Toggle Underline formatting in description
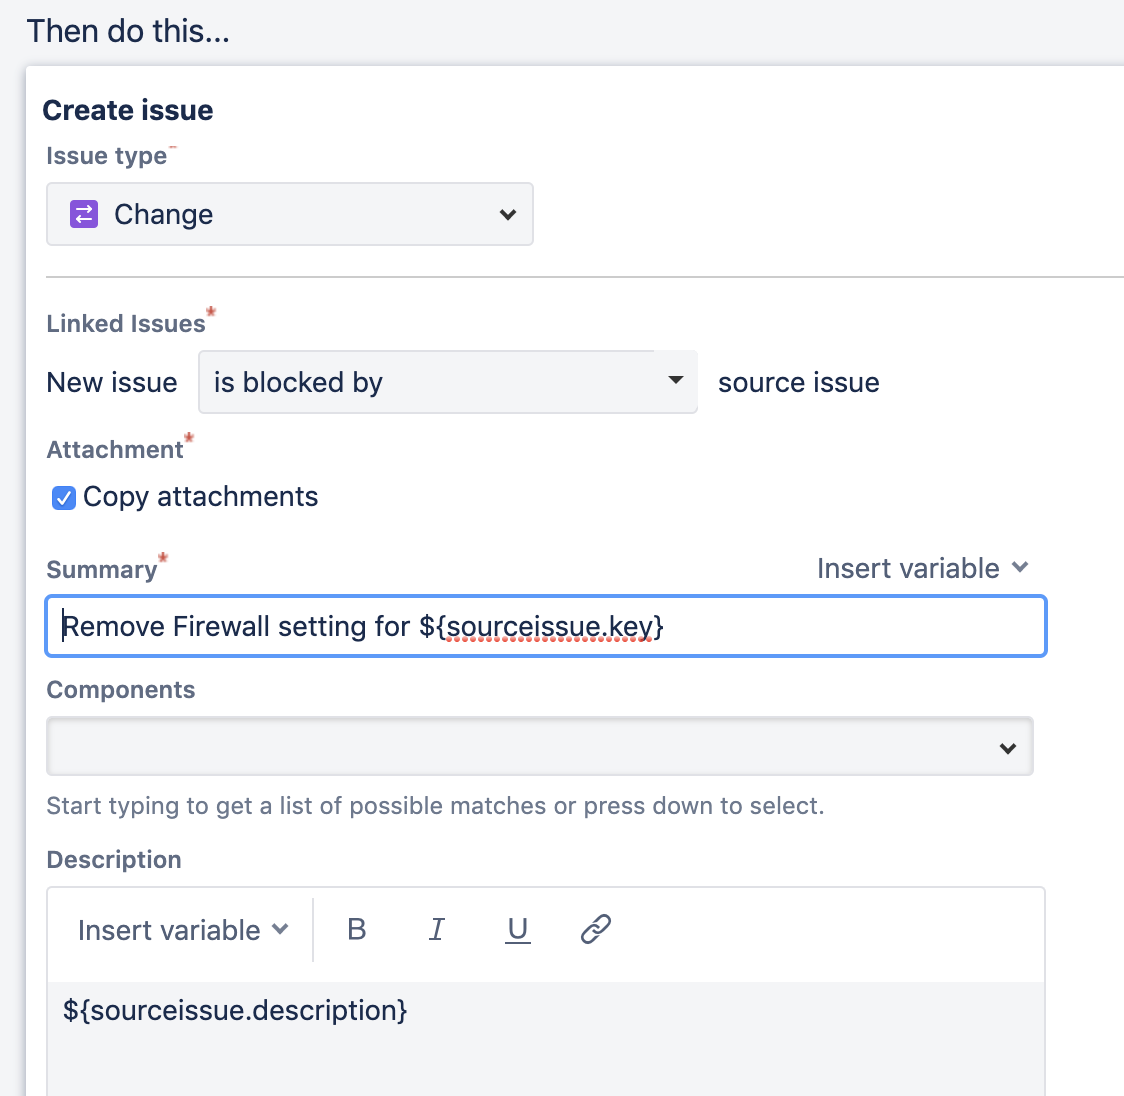This screenshot has width=1124, height=1096. (518, 930)
